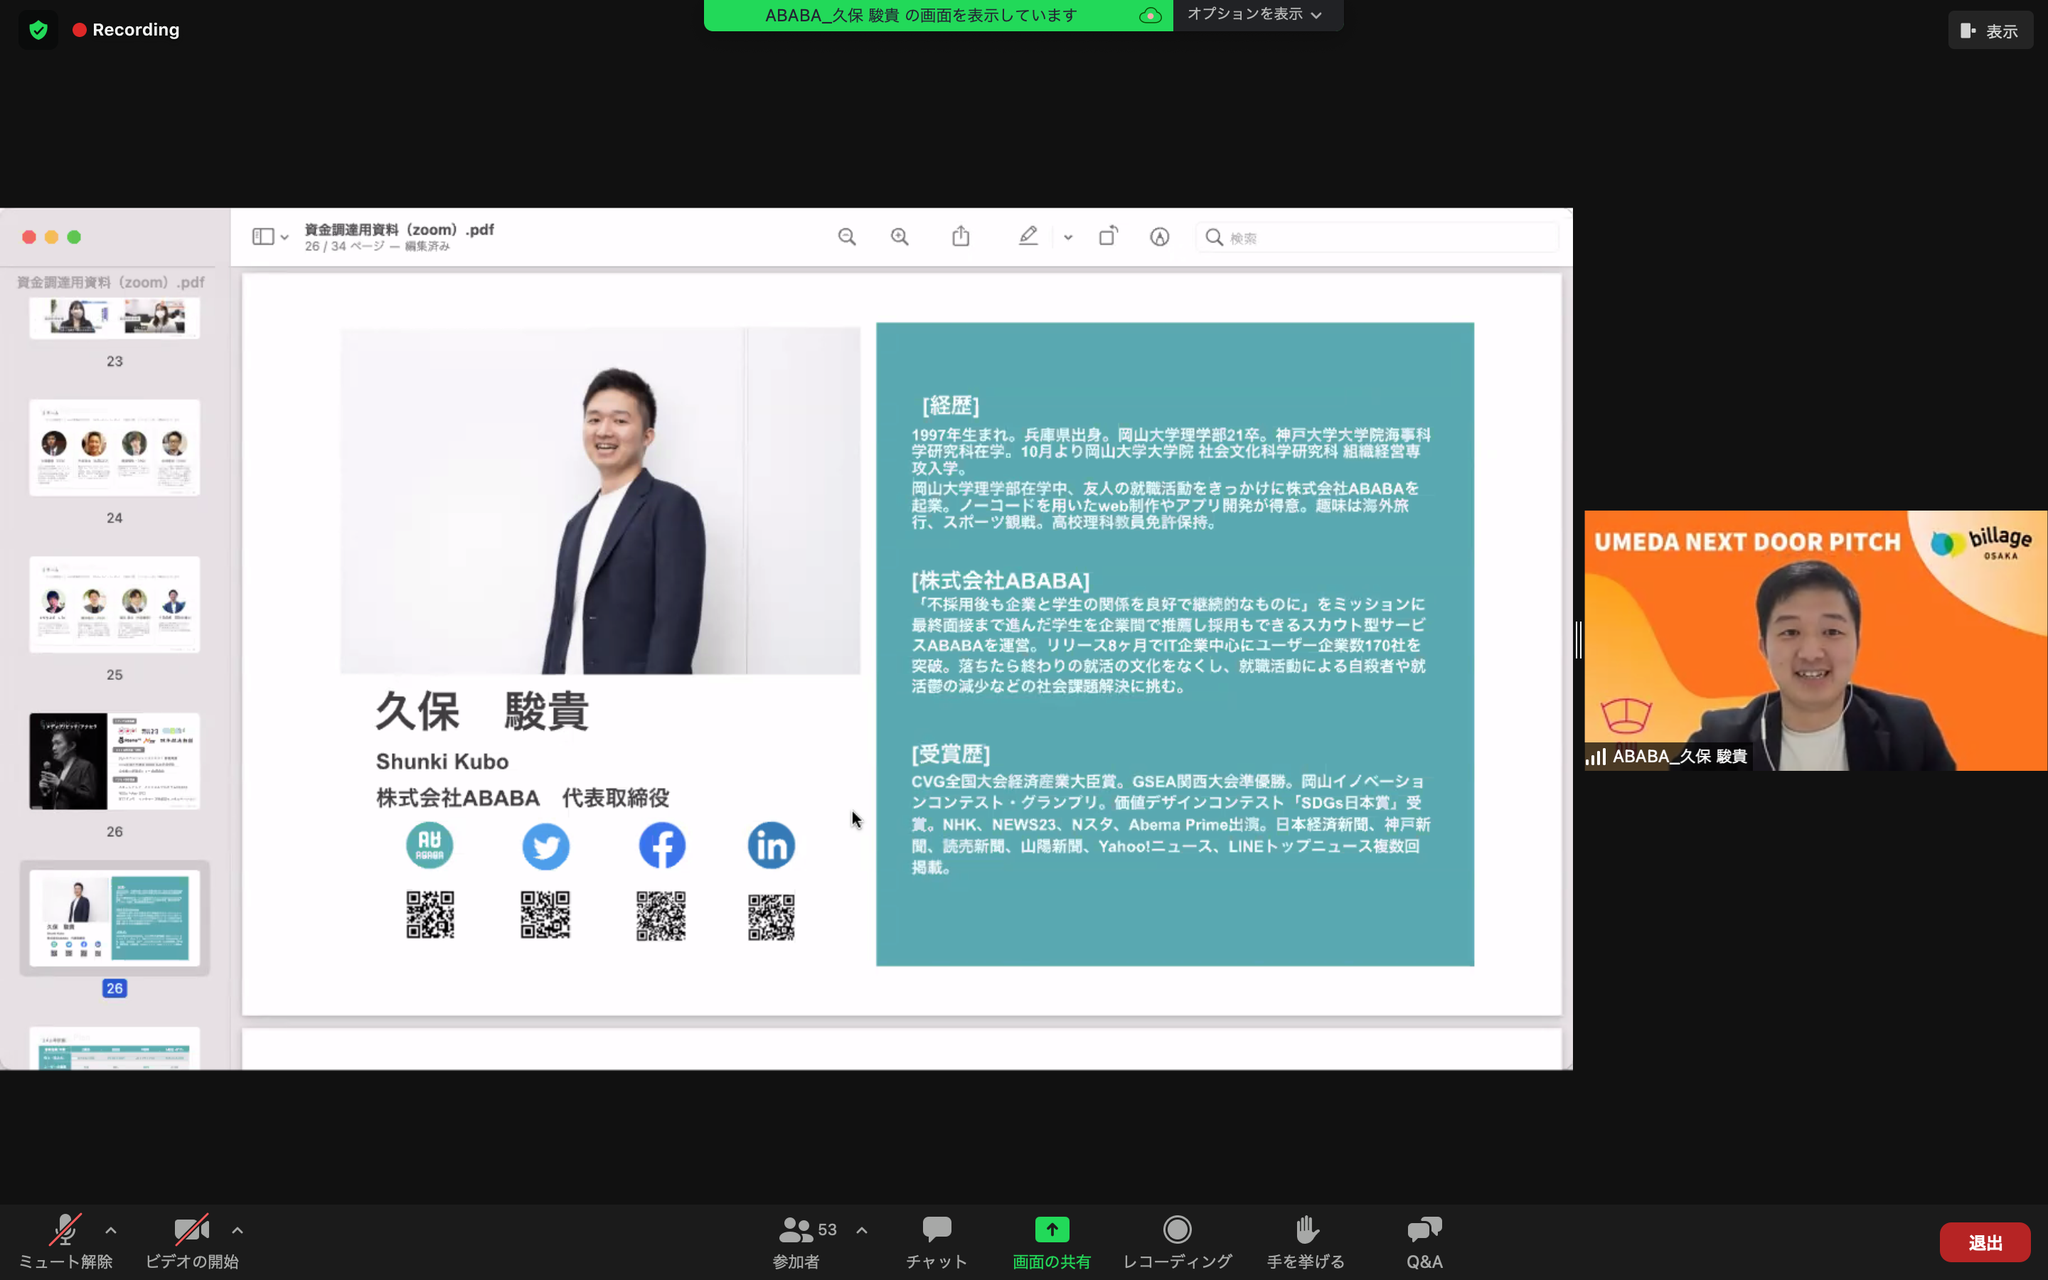Open the Q&A panel
Viewport: 2048px width, 1280px height.
[1424, 1230]
